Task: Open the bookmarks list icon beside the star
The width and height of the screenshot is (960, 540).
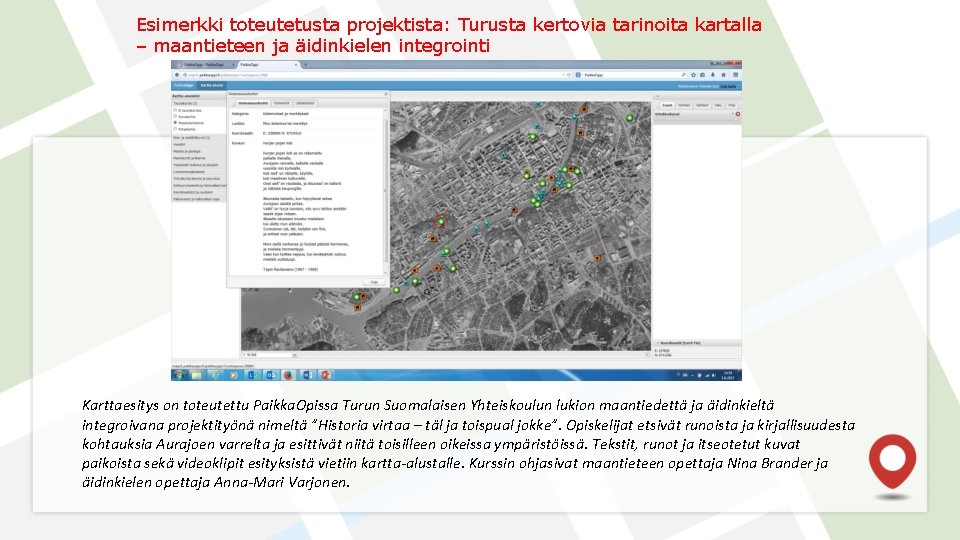Action: coord(702,75)
